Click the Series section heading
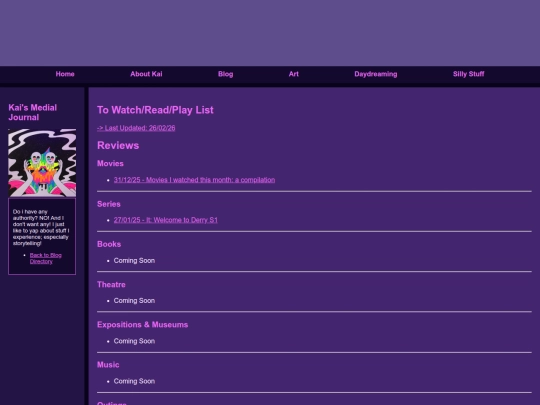Screen dimensions: 540x405 point(109,204)
